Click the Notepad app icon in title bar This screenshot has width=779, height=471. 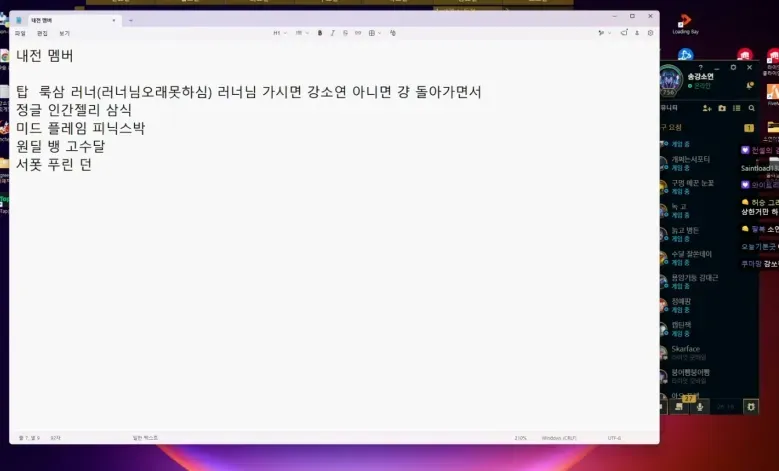19,20
